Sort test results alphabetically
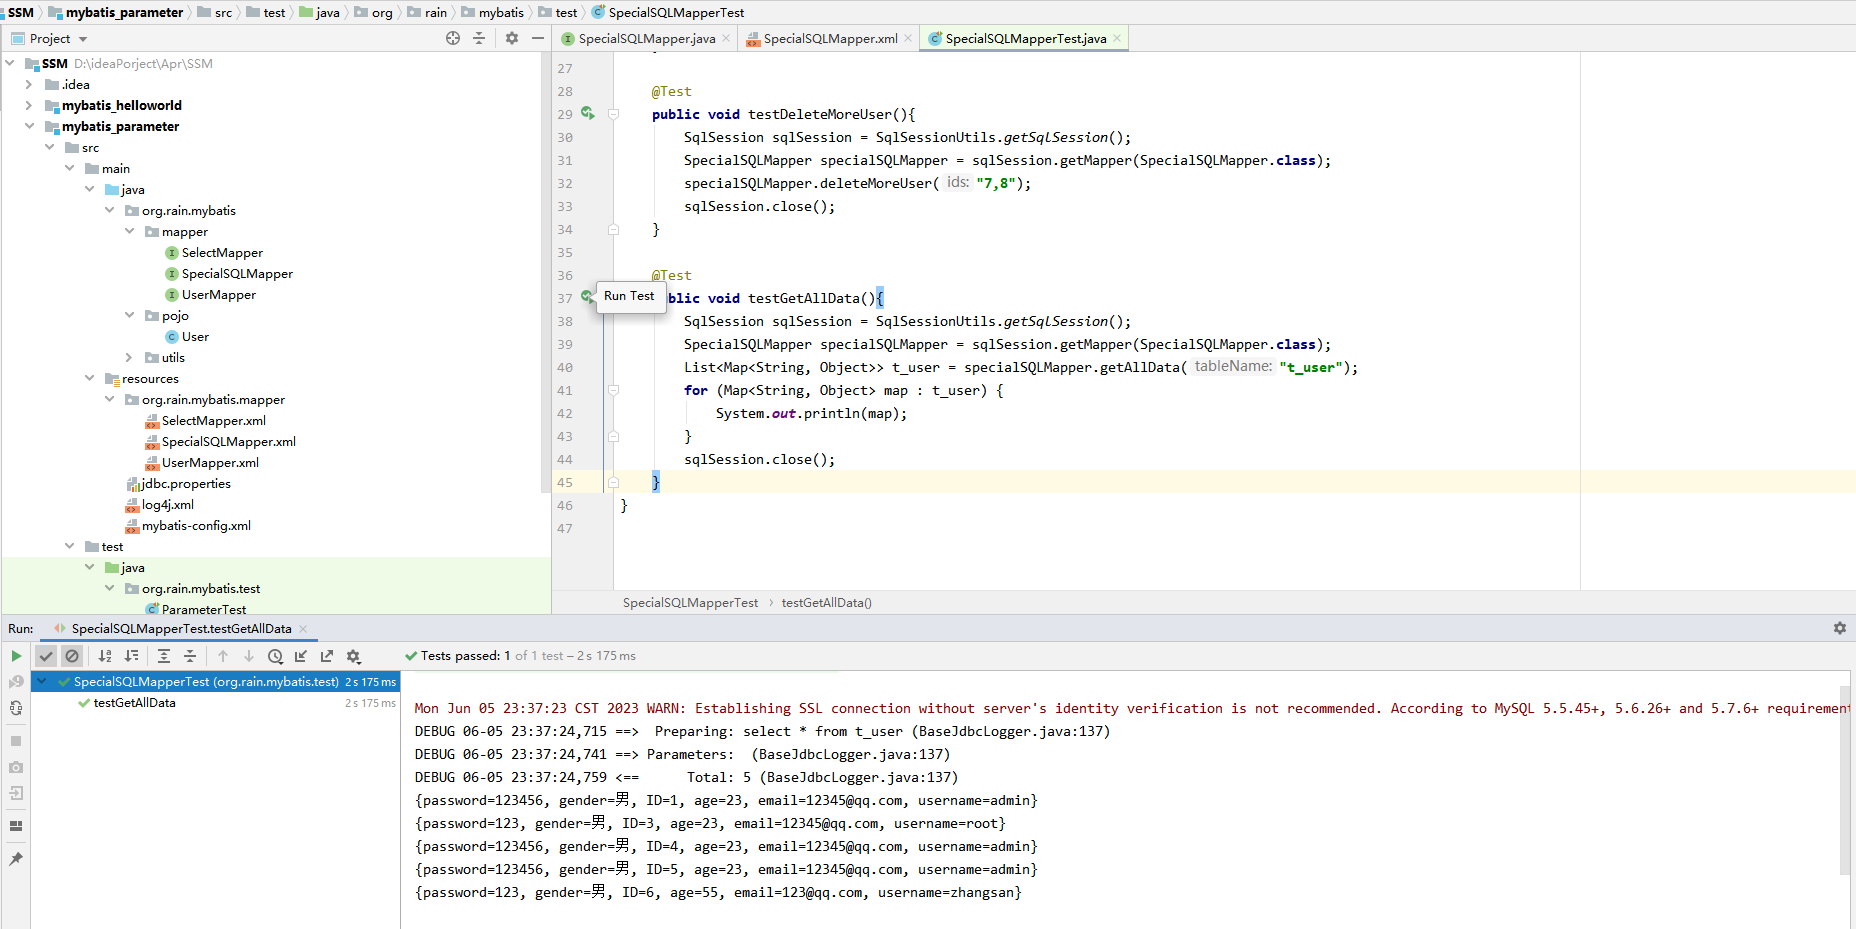 click(x=105, y=656)
